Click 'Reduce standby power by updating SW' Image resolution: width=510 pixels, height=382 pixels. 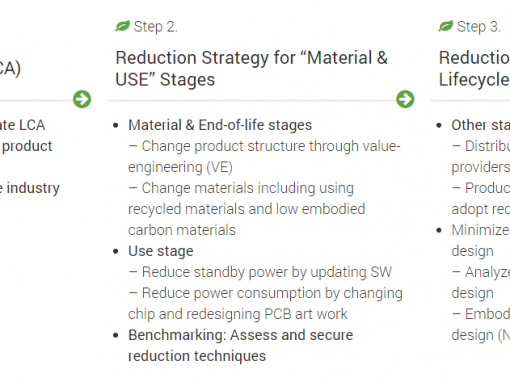point(260,272)
